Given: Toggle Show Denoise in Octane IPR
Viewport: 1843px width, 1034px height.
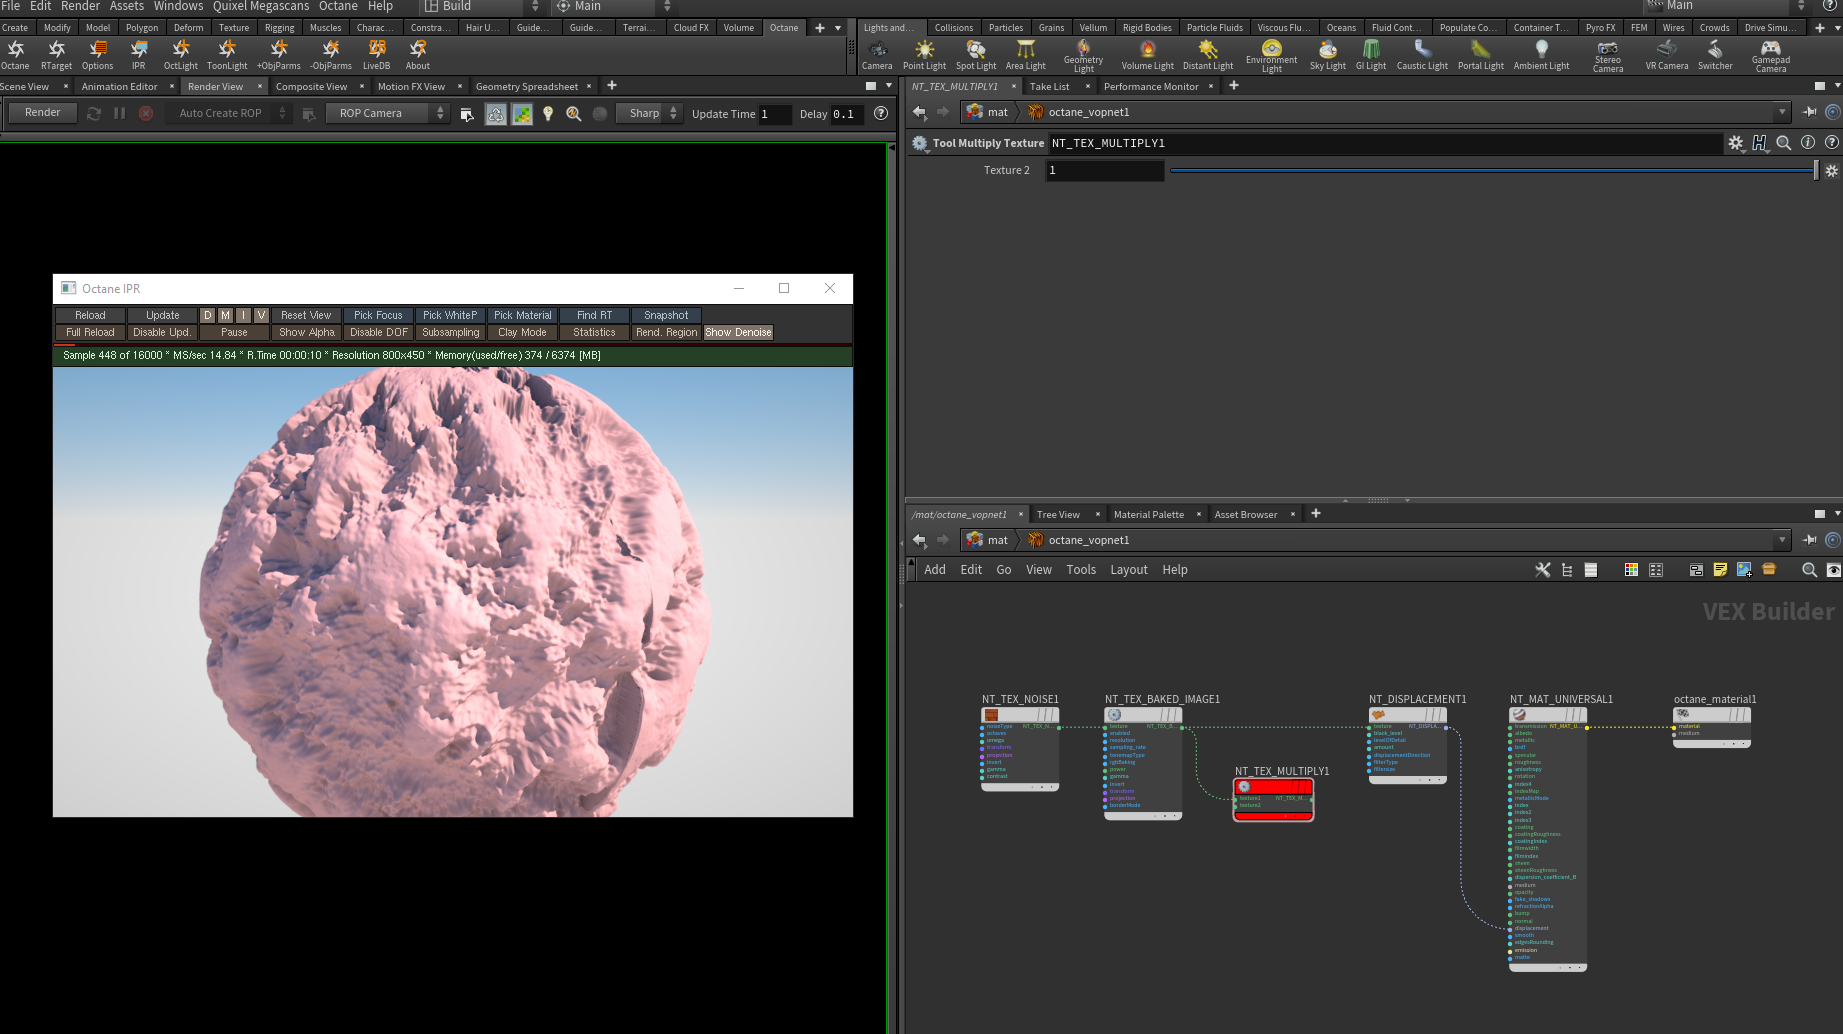Looking at the screenshot, I should (x=738, y=332).
